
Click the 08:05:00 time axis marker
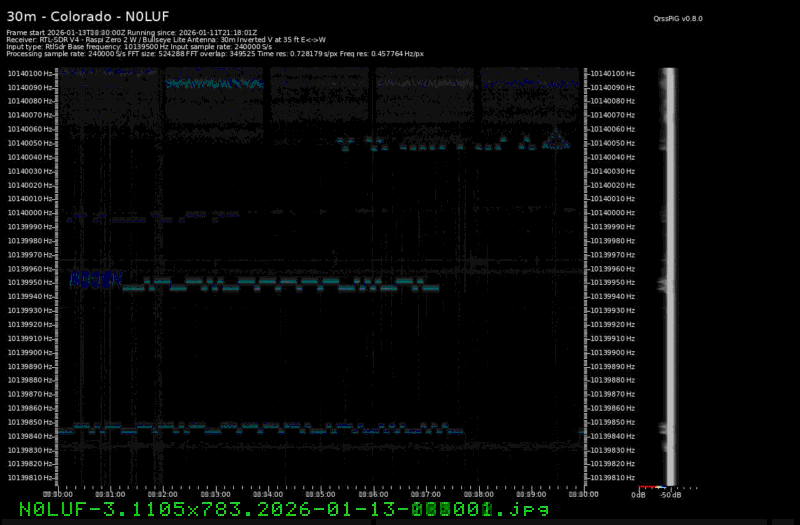[320, 494]
